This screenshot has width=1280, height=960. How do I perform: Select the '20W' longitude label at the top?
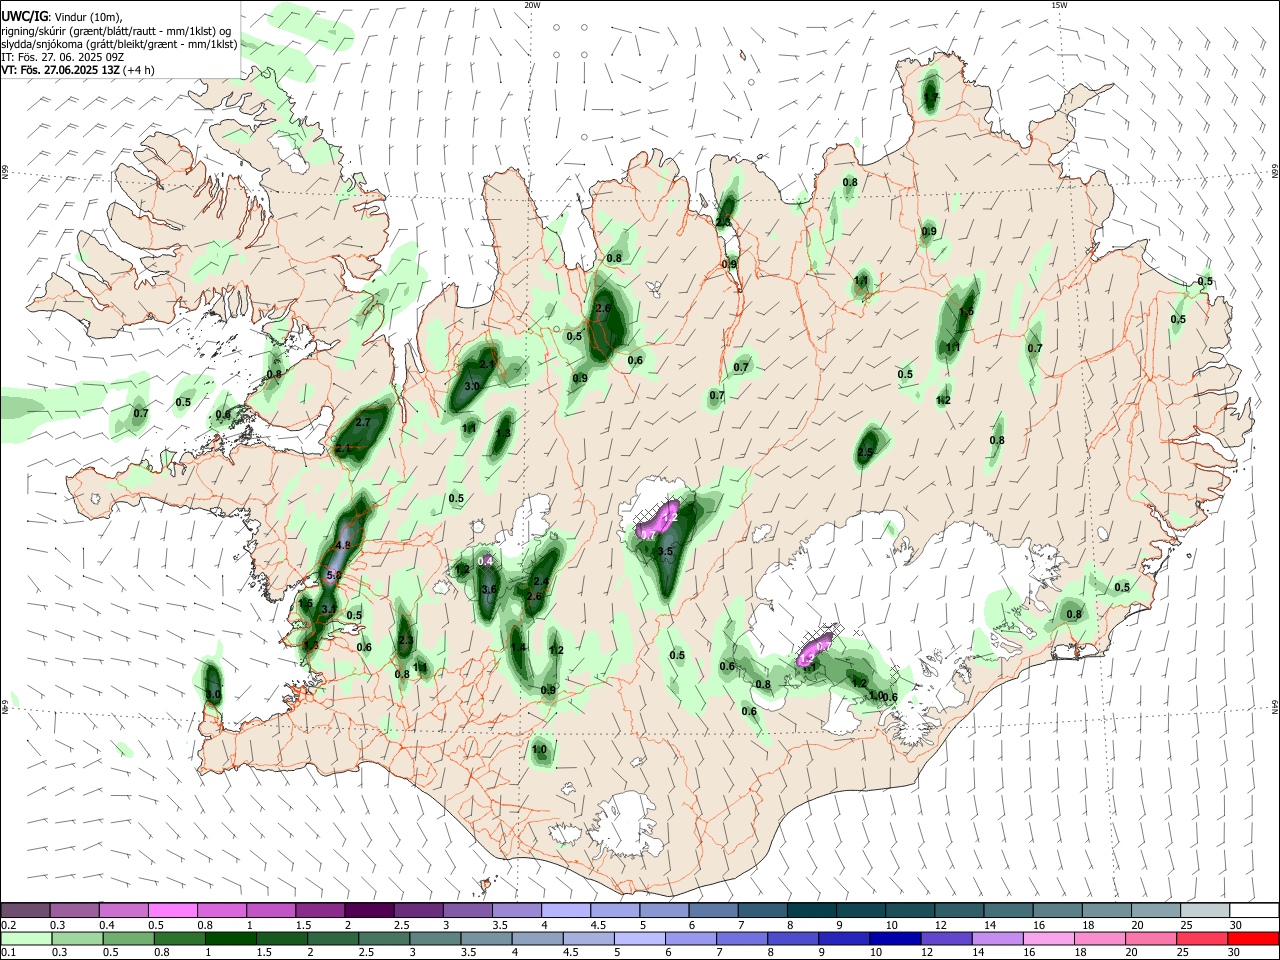click(532, 5)
